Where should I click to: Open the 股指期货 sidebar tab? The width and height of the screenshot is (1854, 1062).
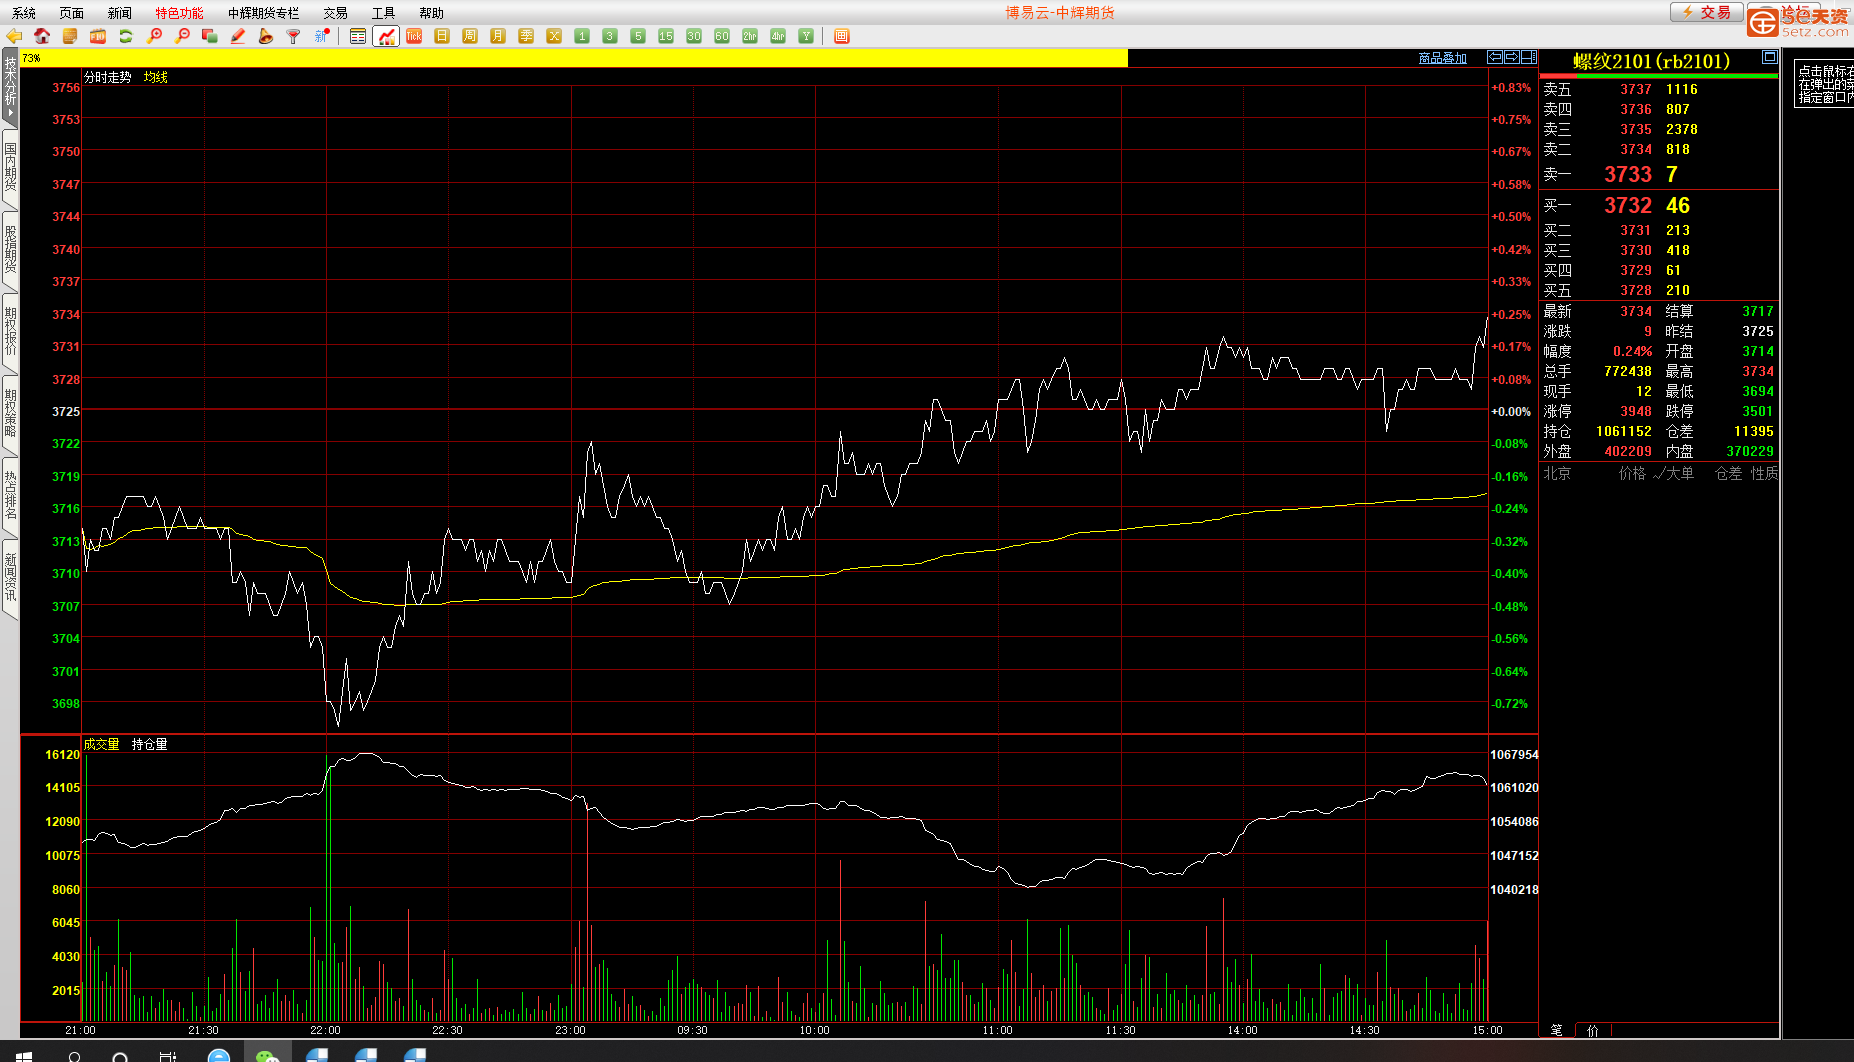pos(10,250)
